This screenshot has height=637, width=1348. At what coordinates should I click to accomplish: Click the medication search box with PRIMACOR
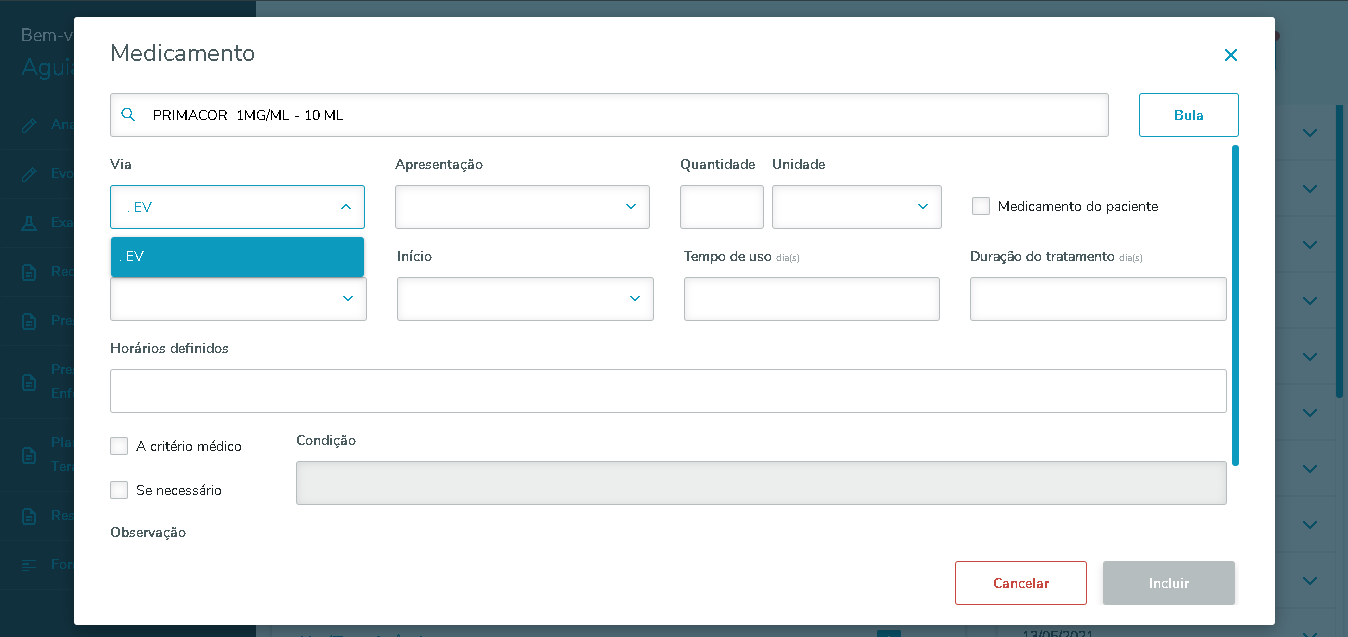click(x=620, y=115)
